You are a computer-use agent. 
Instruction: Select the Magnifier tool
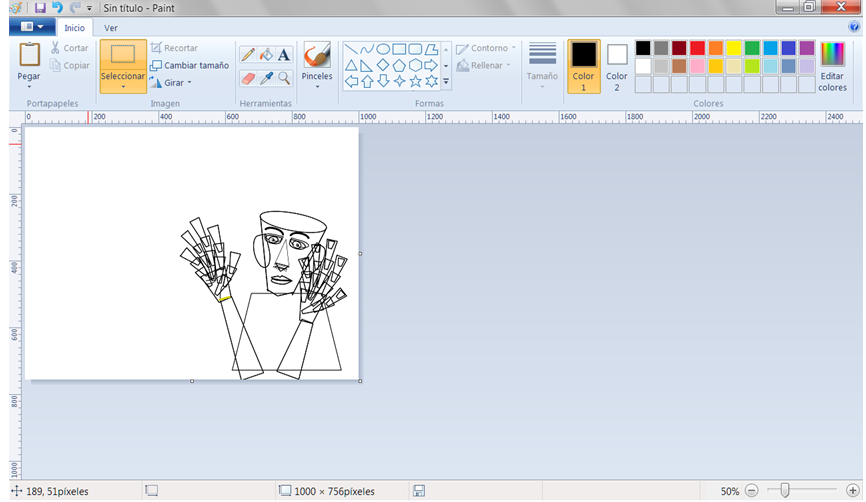284,78
